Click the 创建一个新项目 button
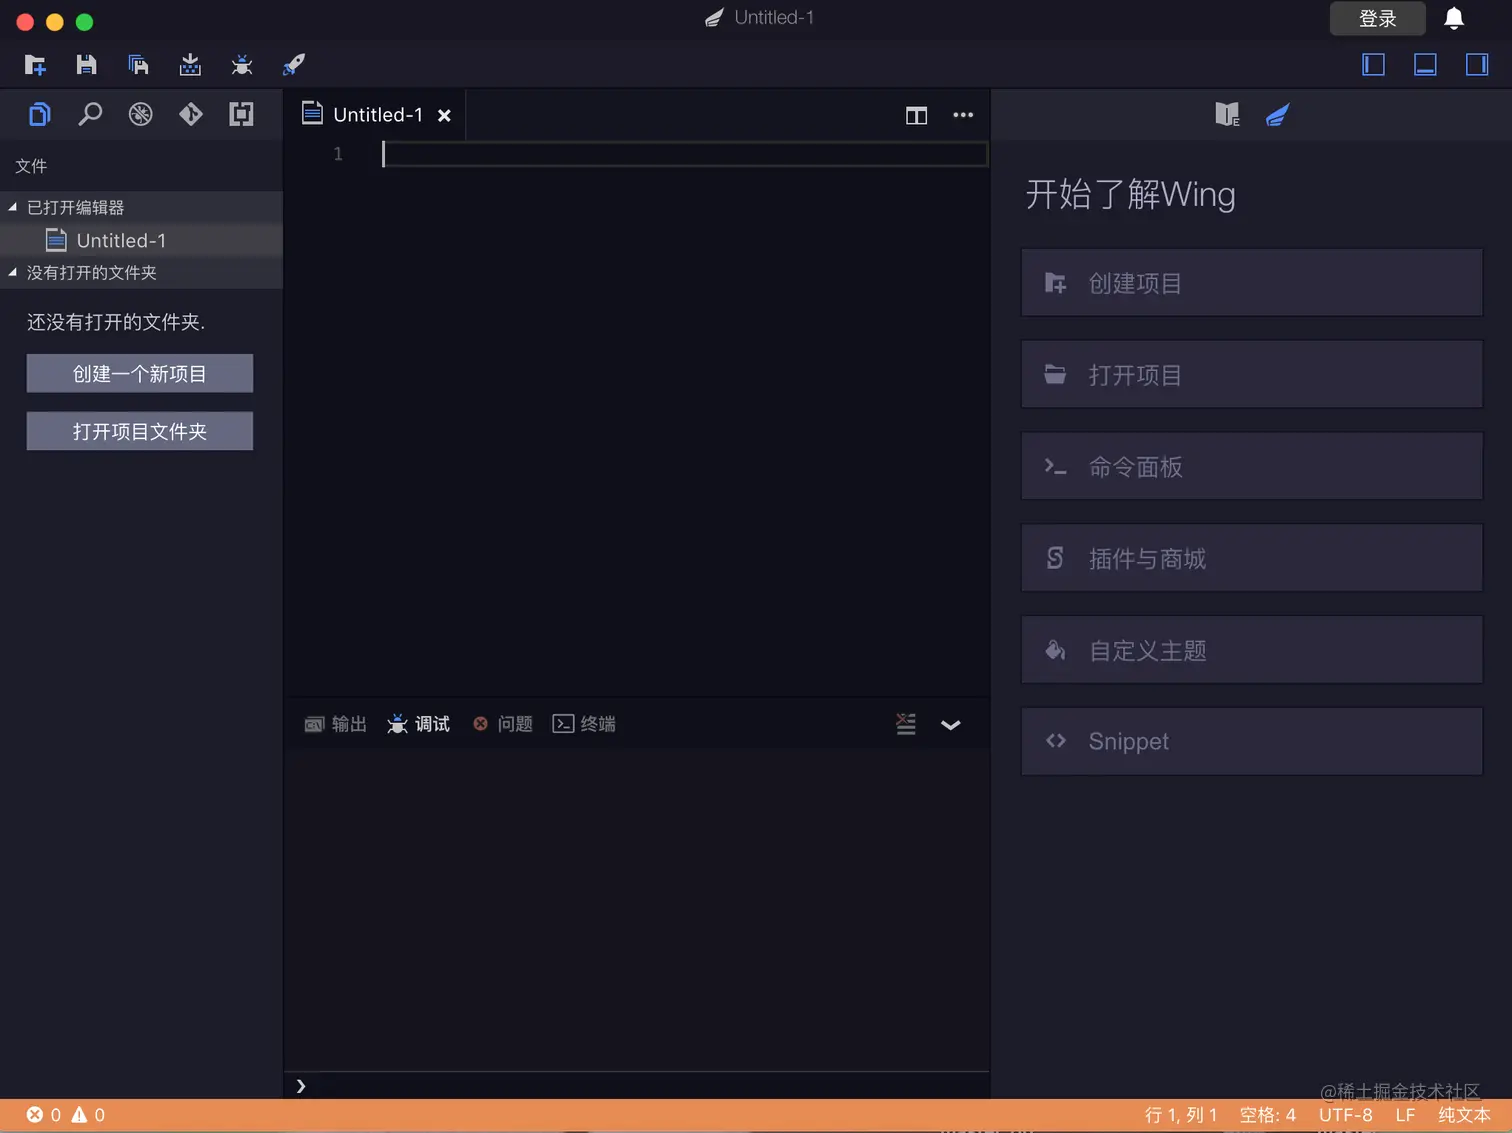 140,373
